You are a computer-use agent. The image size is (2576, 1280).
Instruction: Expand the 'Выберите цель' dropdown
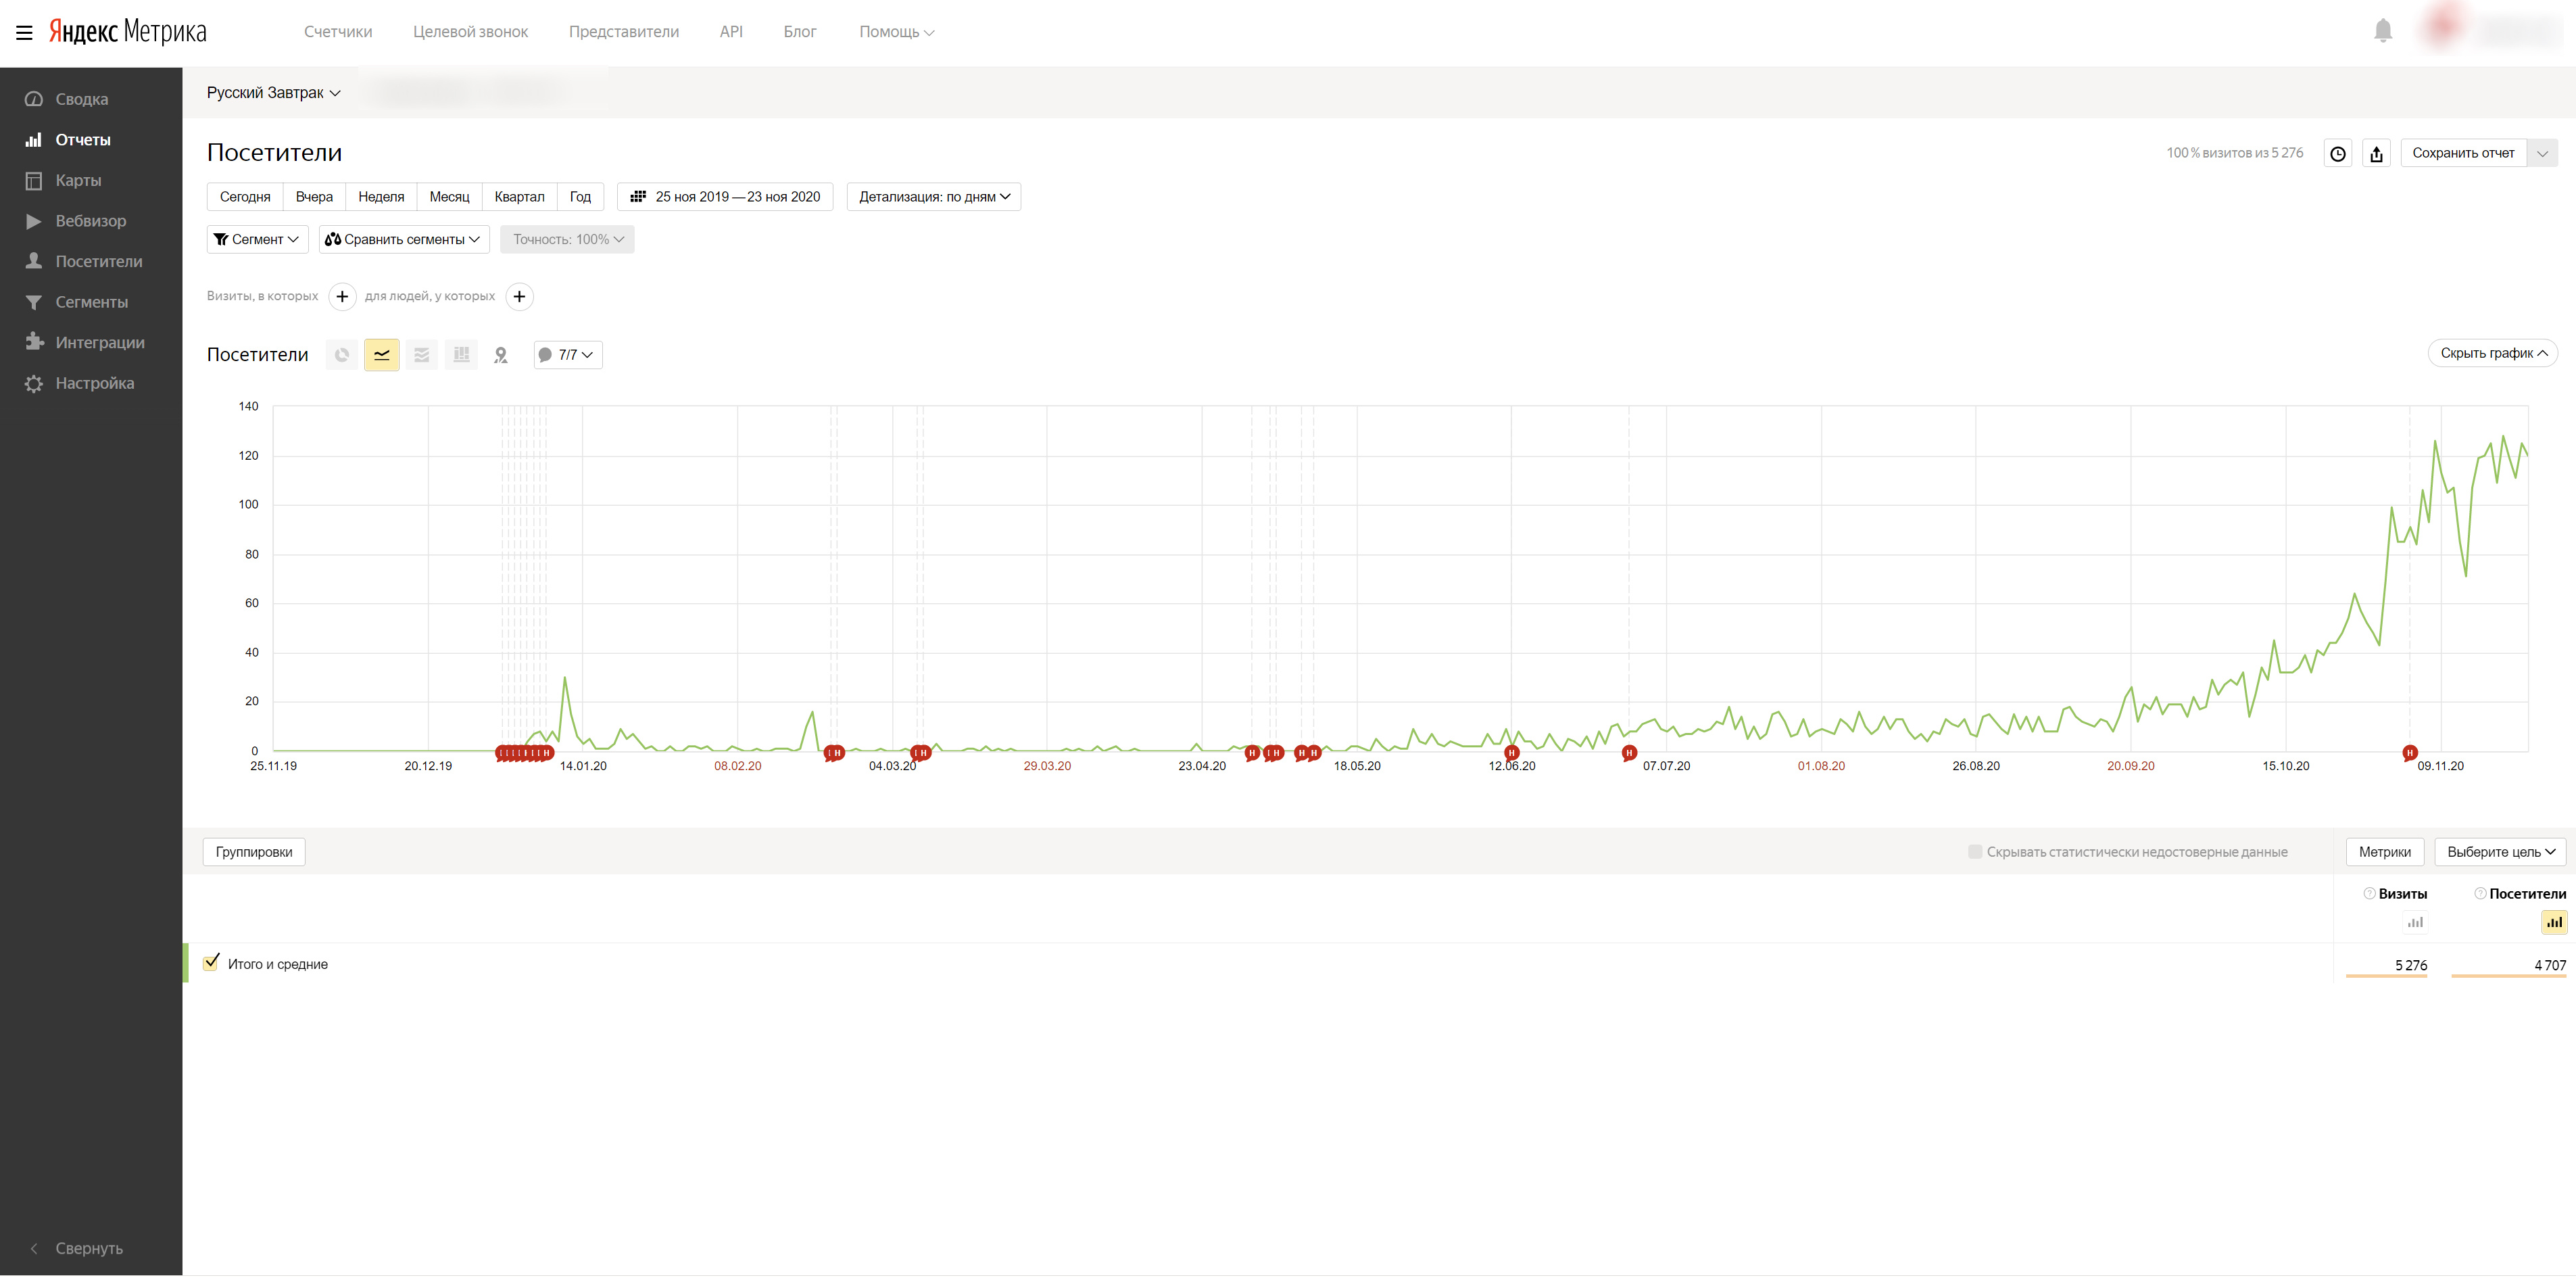pos(2500,852)
